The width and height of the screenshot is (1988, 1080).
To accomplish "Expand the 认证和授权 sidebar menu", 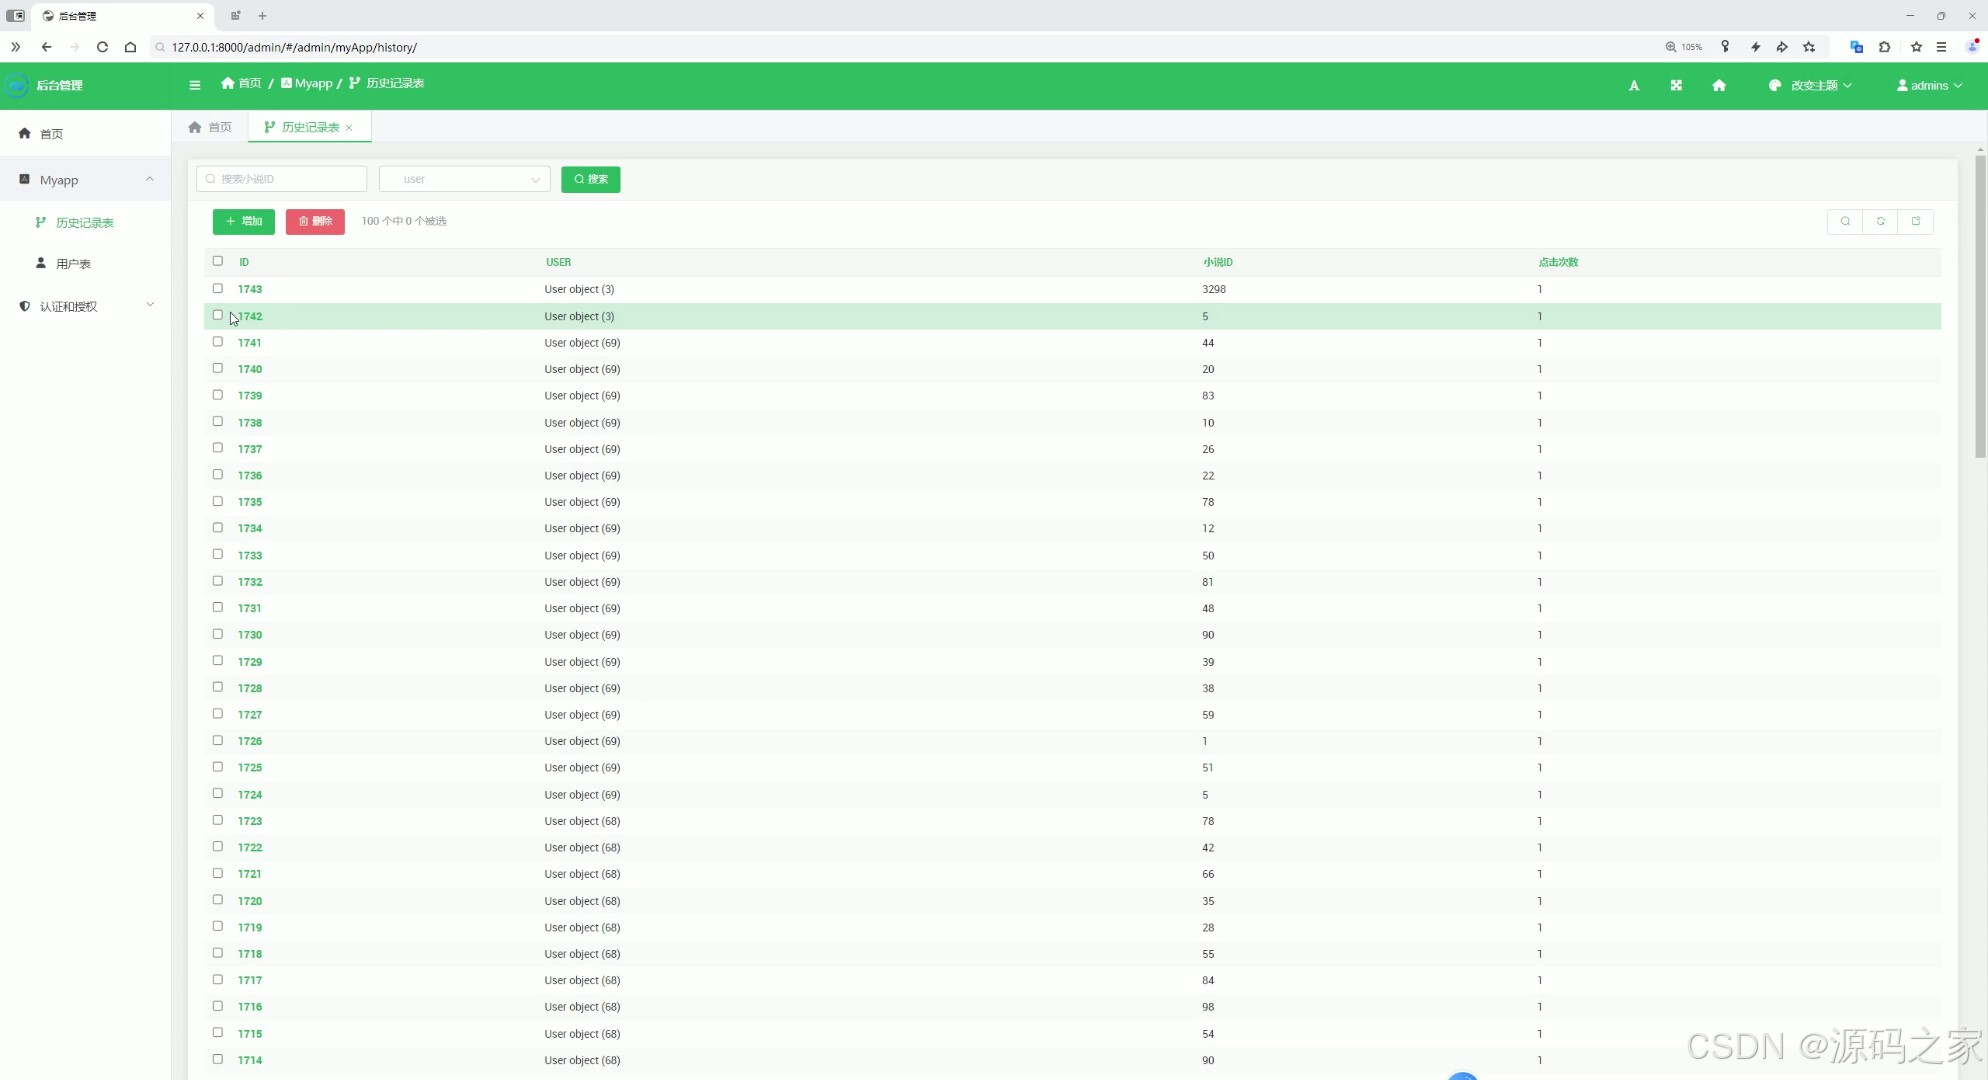I will click(85, 306).
